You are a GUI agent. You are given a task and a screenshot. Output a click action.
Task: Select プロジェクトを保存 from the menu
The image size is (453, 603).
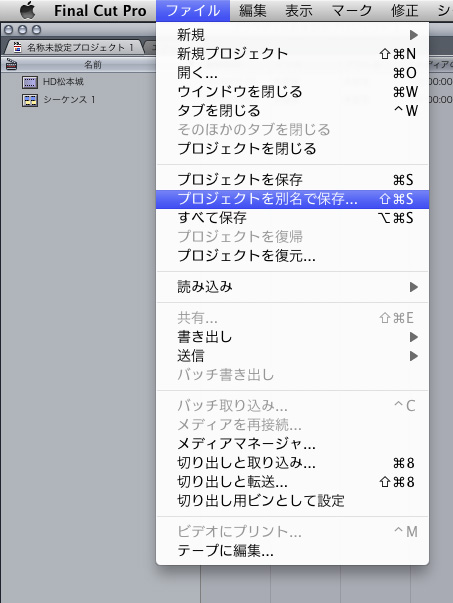(x=292, y=180)
